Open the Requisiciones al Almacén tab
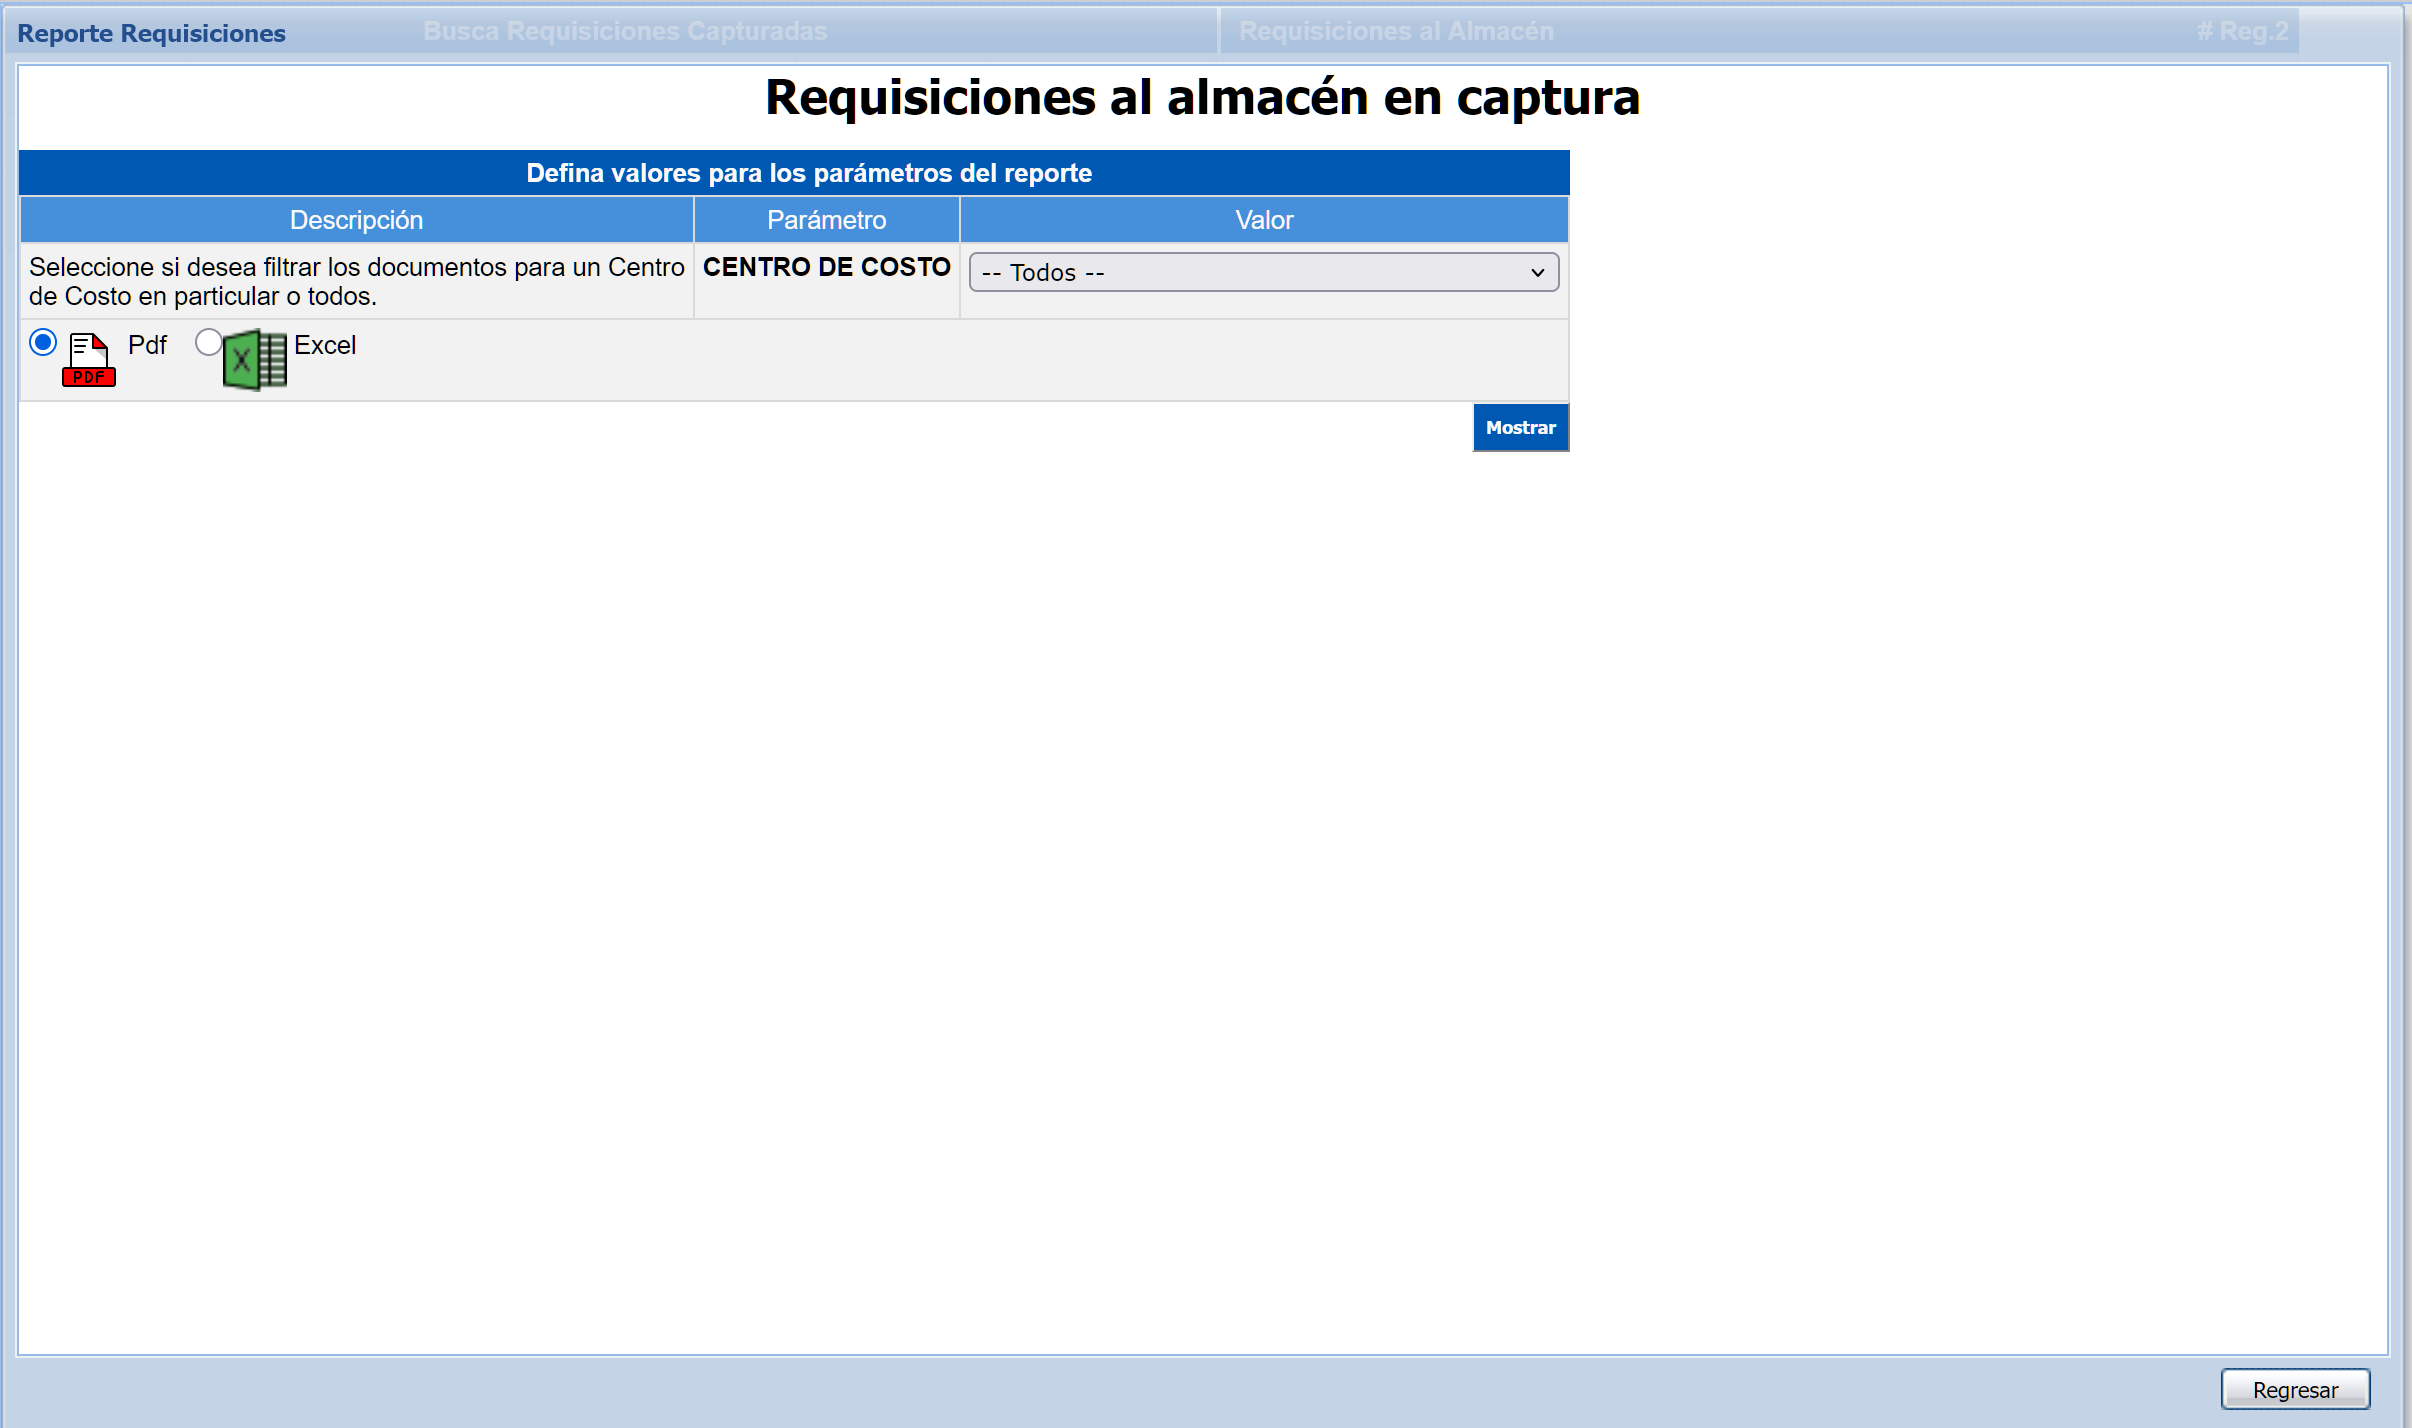Screen dimensions: 2412x1428 point(1396,32)
